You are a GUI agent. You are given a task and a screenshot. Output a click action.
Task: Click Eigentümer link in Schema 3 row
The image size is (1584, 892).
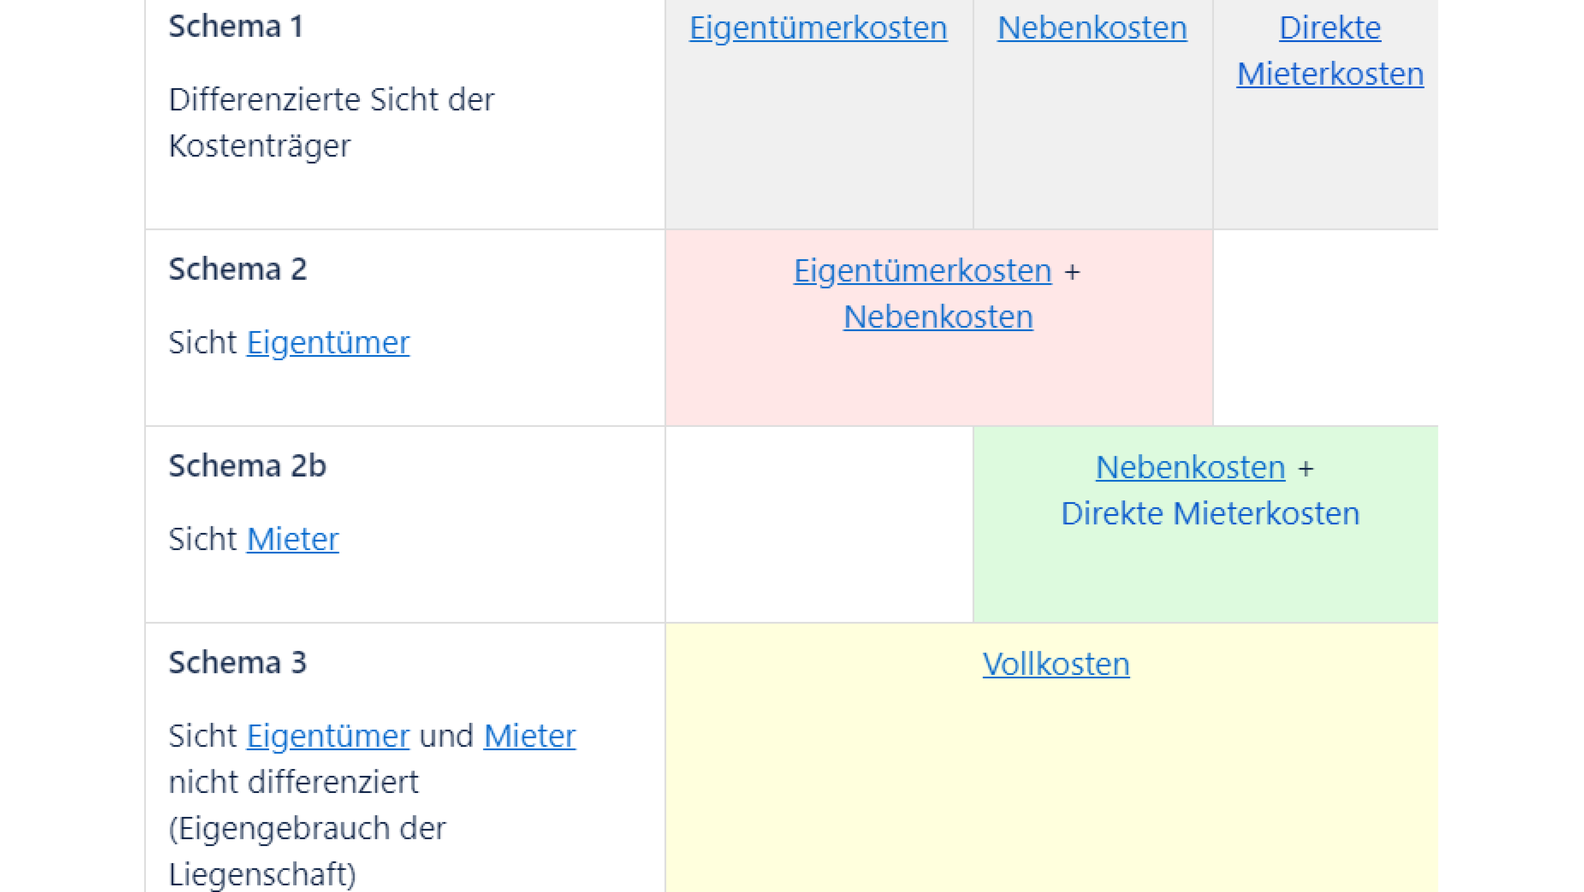click(x=328, y=737)
